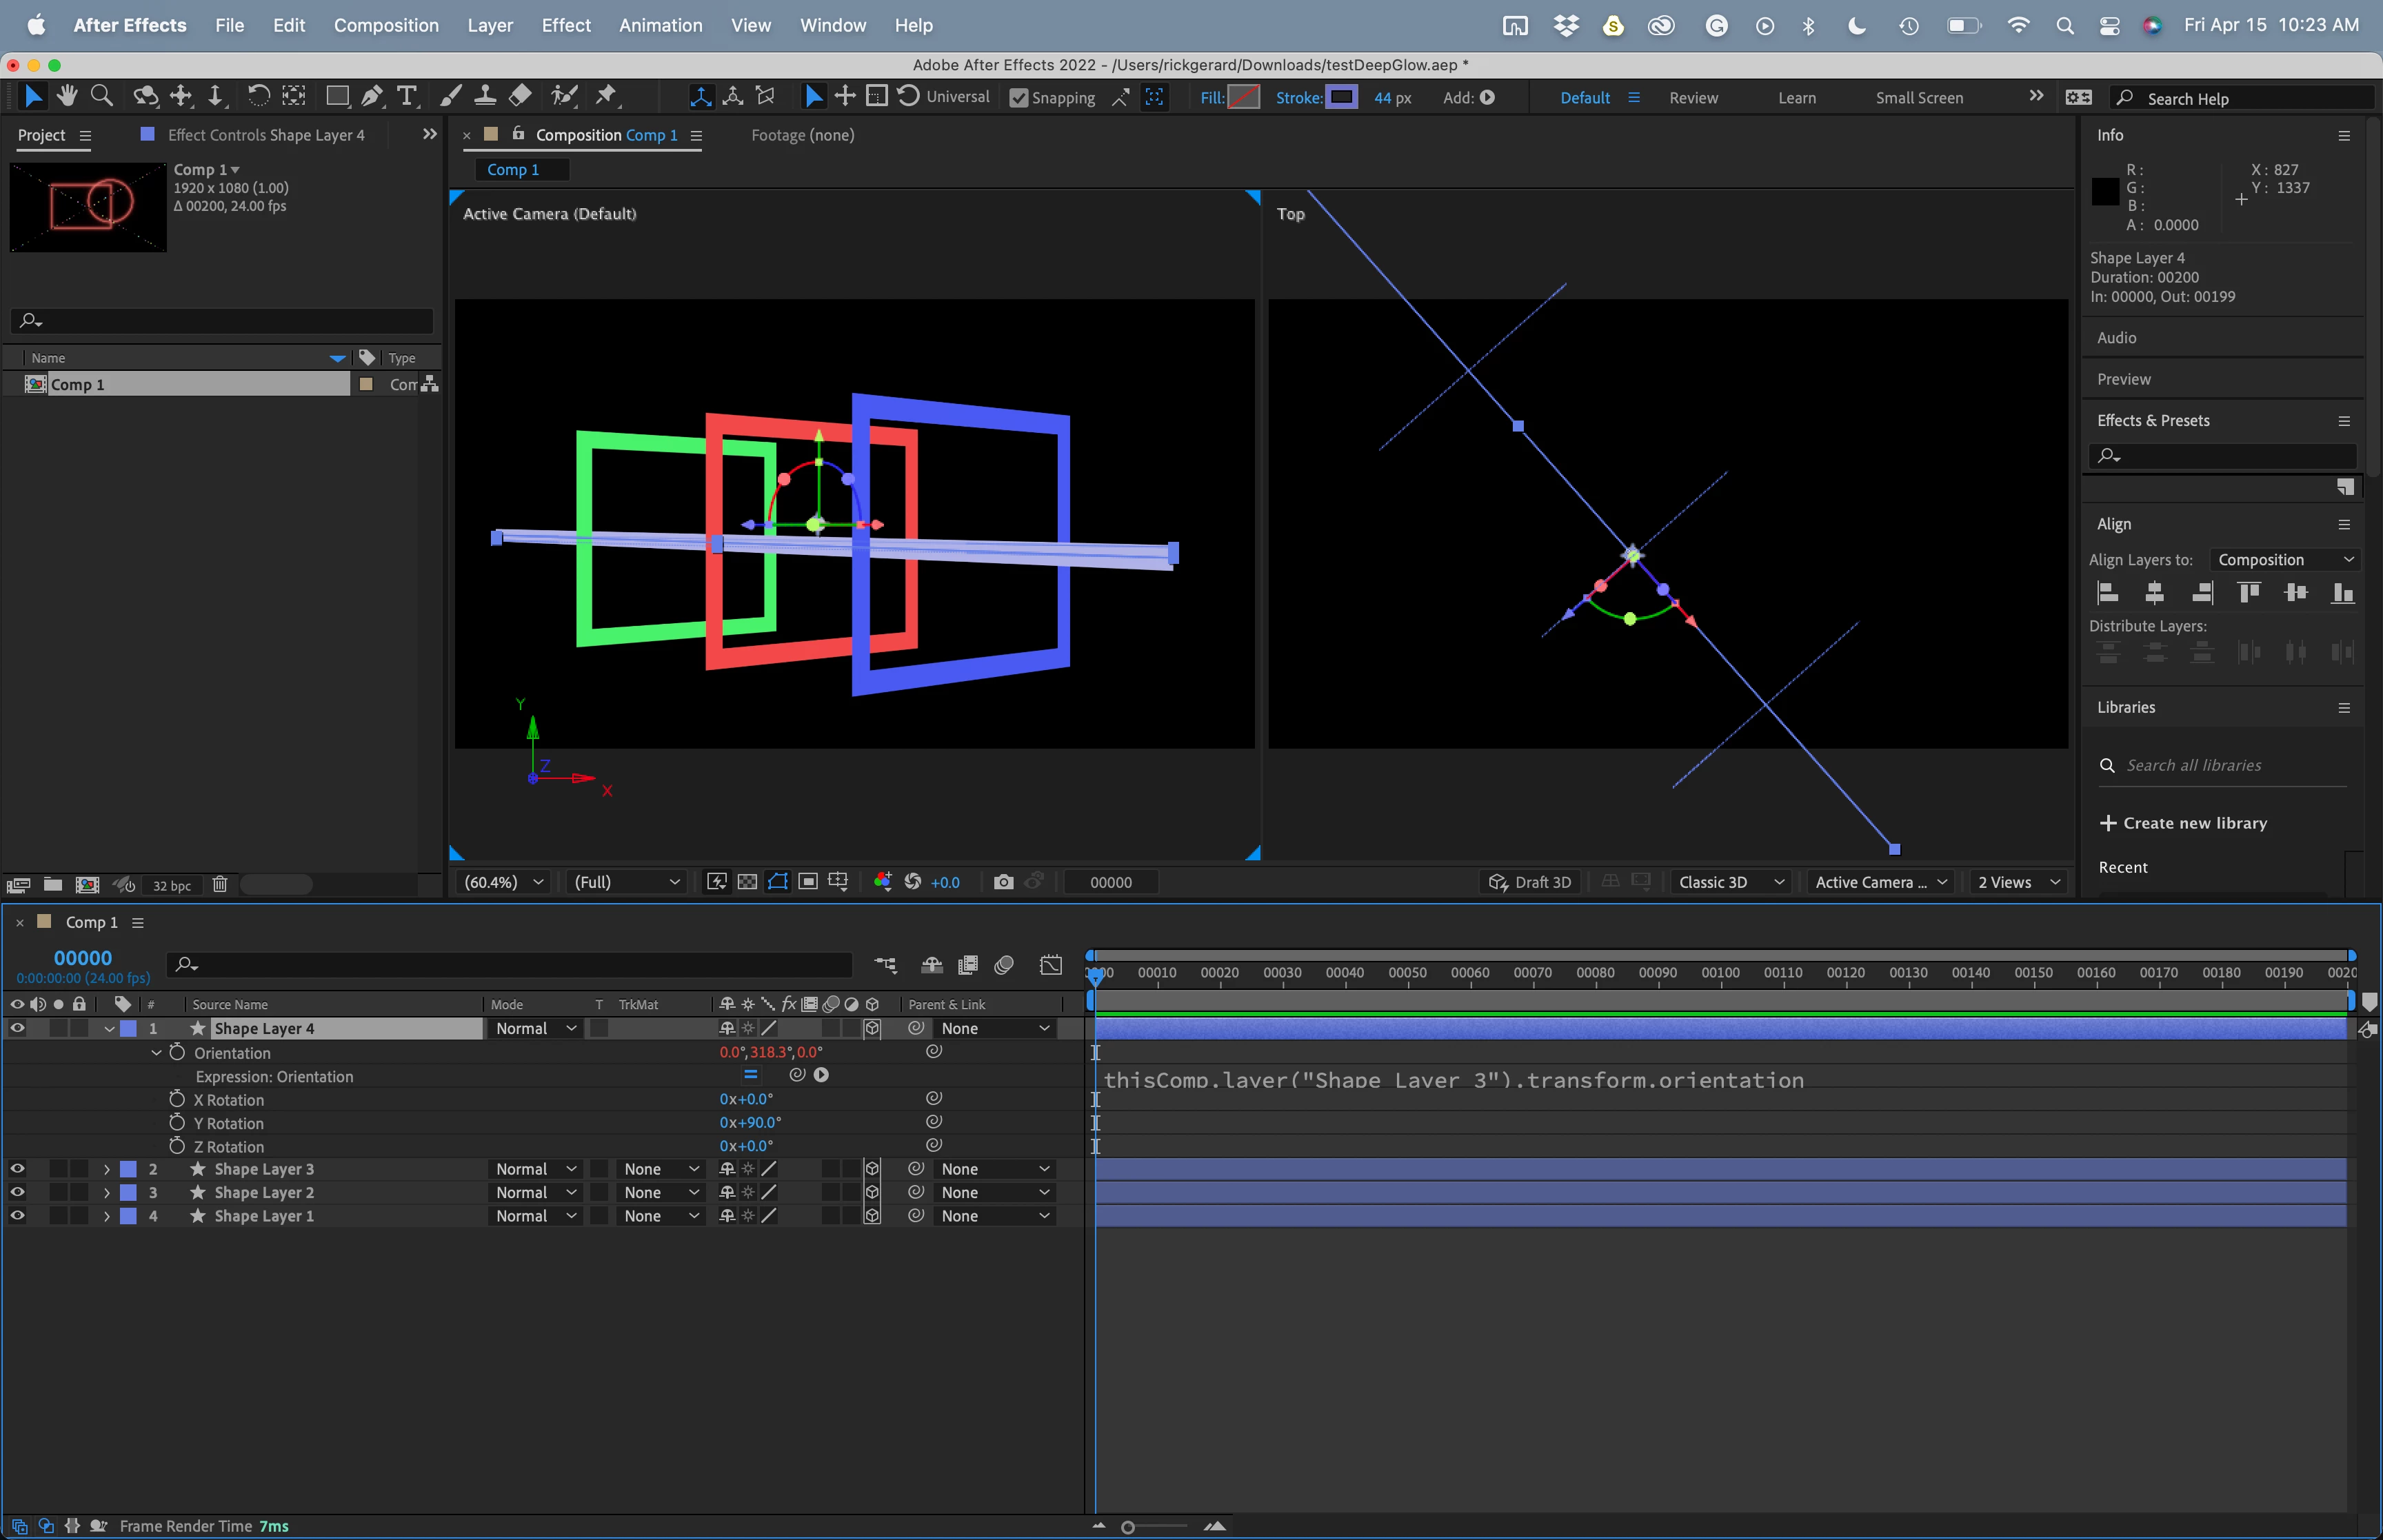Hide Shape Layer 3 visibility eye

click(x=17, y=1169)
